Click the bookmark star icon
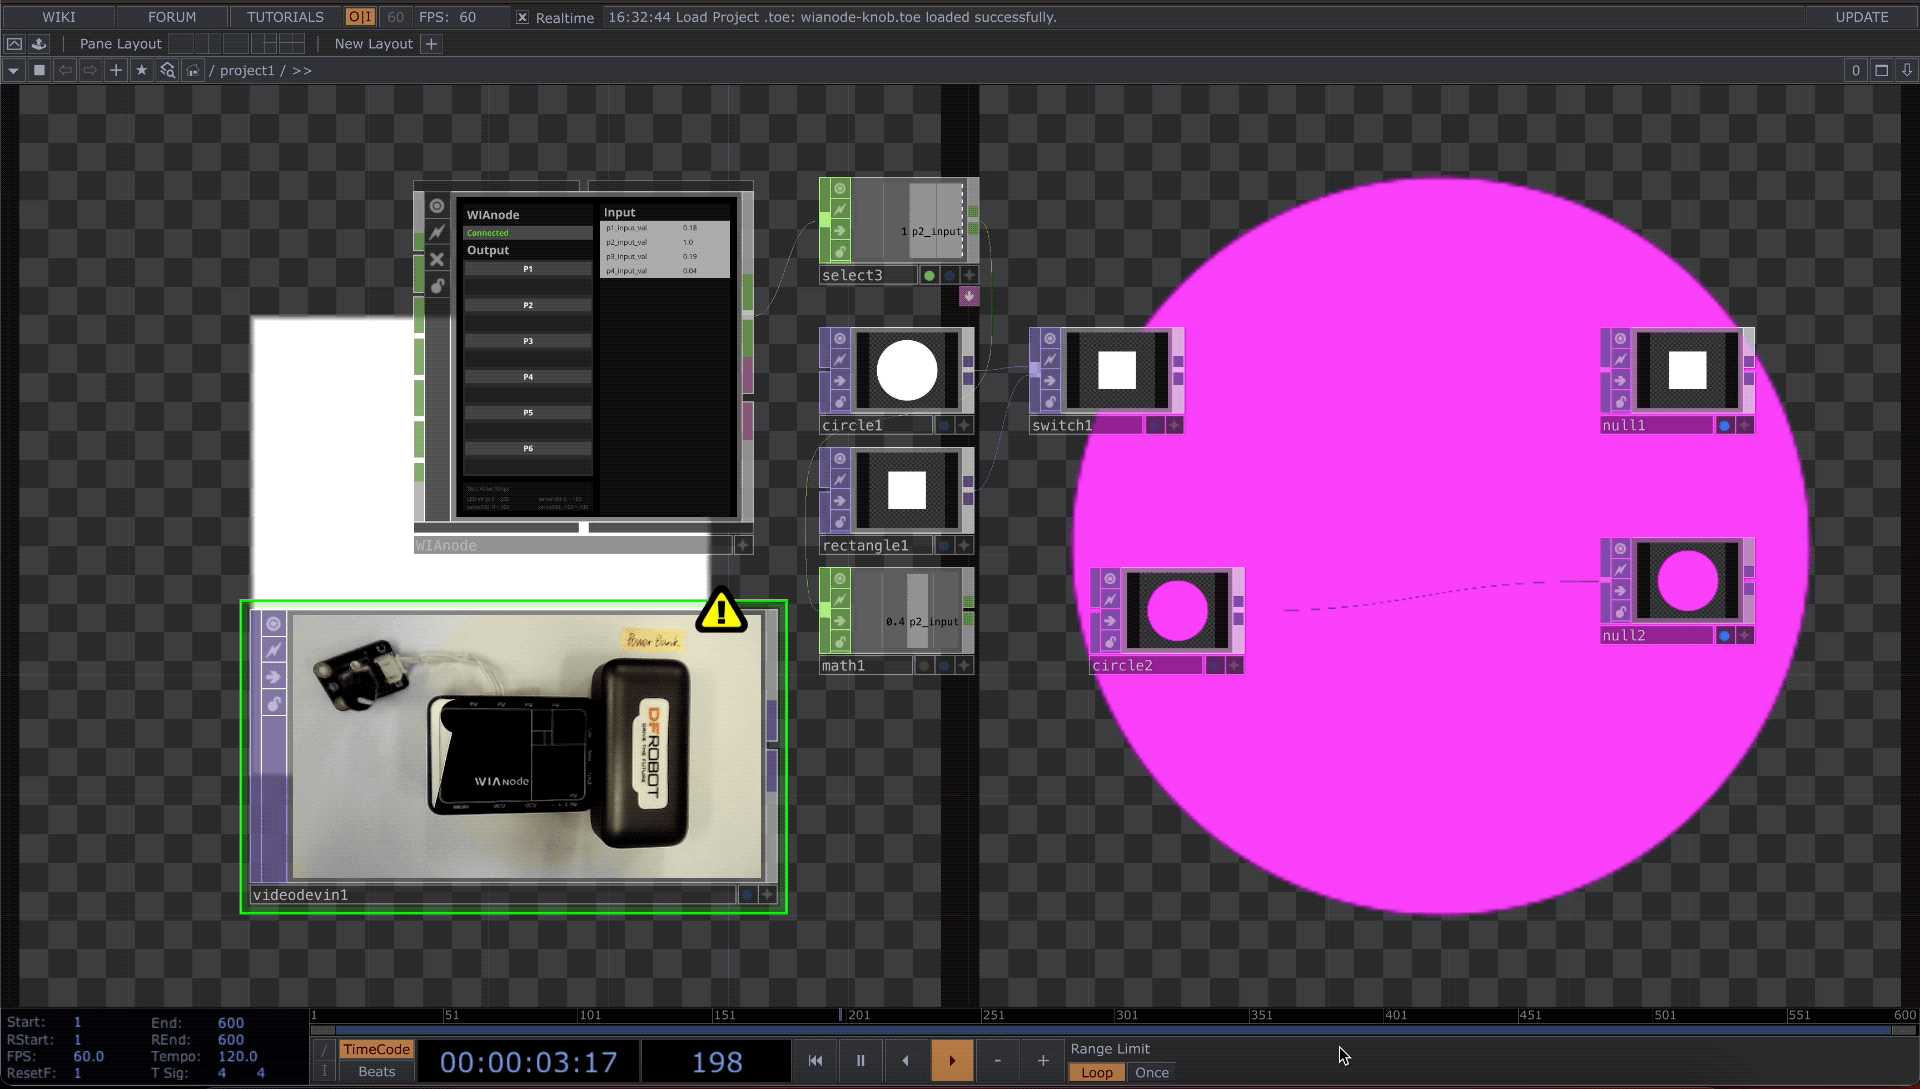 coord(141,70)
